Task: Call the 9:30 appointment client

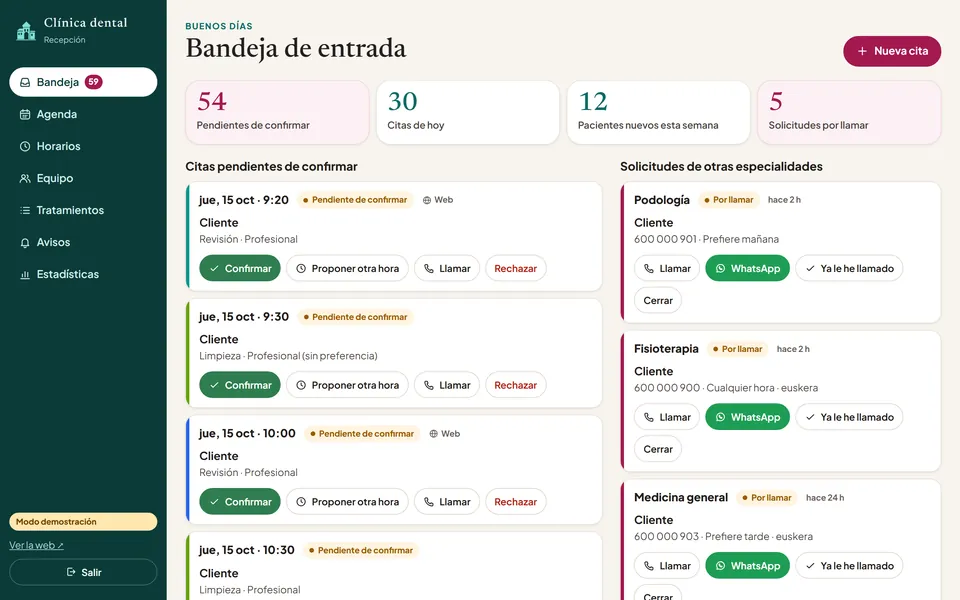Action: (447, 385)
